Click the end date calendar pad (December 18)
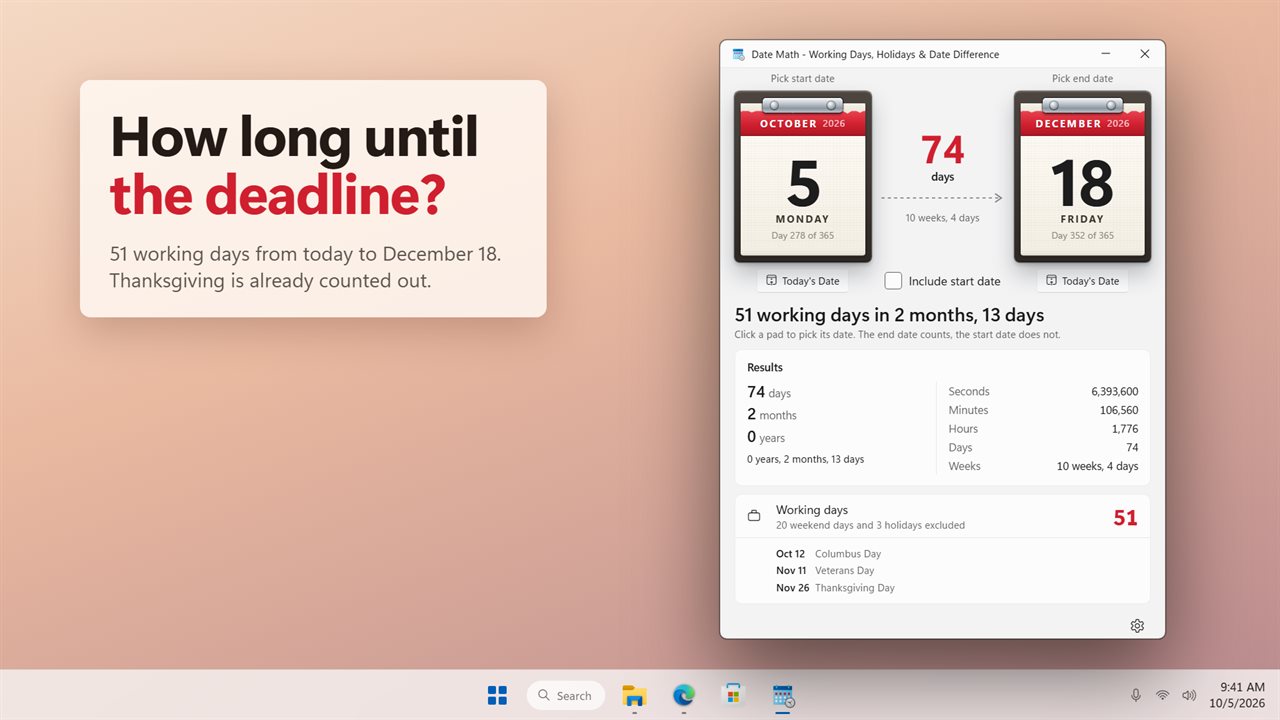The width and height of the screenshot is (1280, 720). click(x=1083, y=177)
